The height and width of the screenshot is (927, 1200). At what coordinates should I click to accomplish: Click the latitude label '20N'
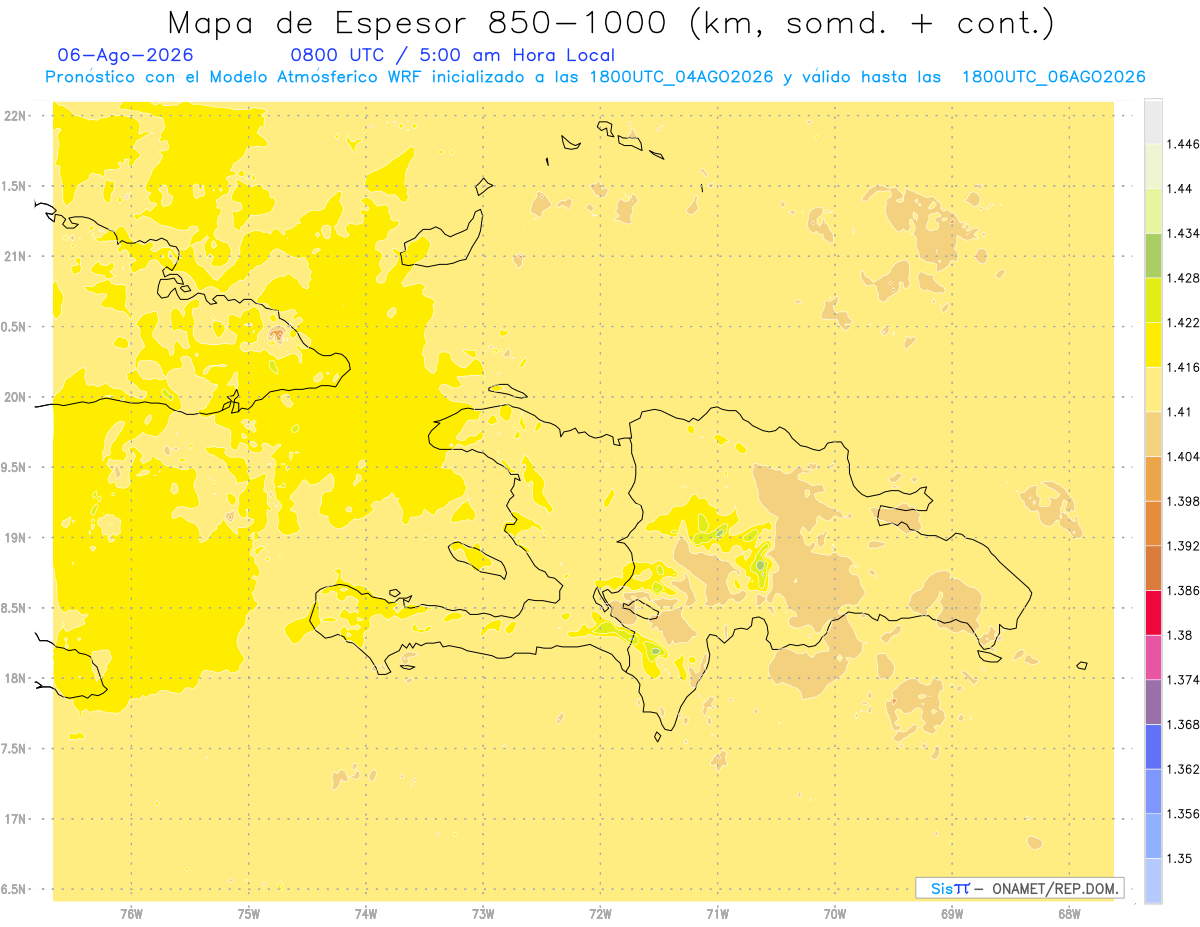pos(15,397)
